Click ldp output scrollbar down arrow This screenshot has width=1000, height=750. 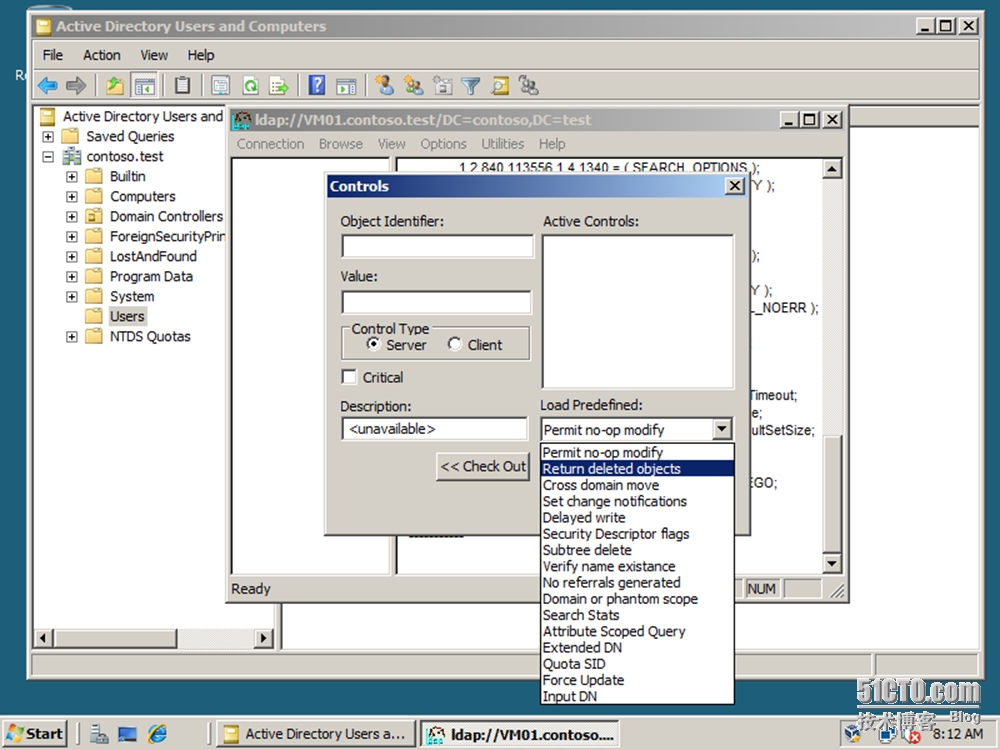pyautogui.click(x=832, y=562)
